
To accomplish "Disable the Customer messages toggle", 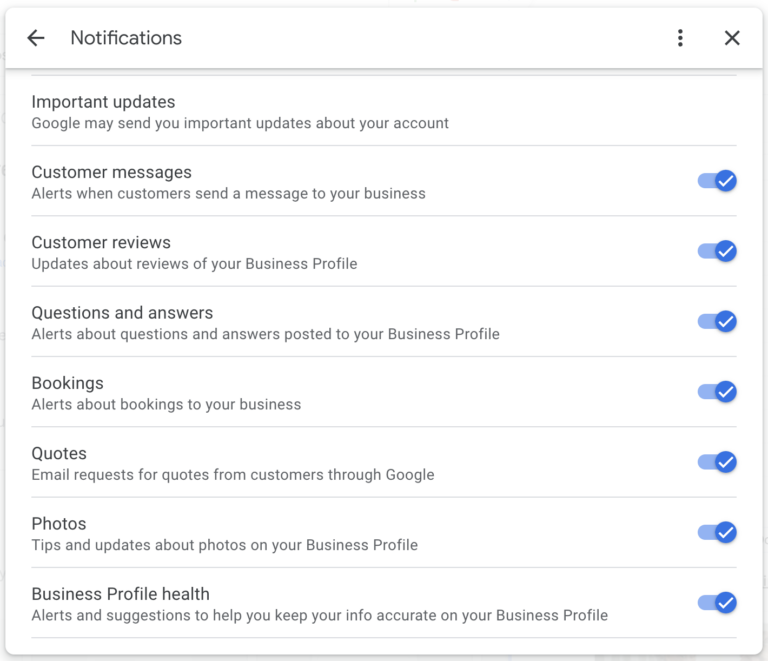I will 717,181.
